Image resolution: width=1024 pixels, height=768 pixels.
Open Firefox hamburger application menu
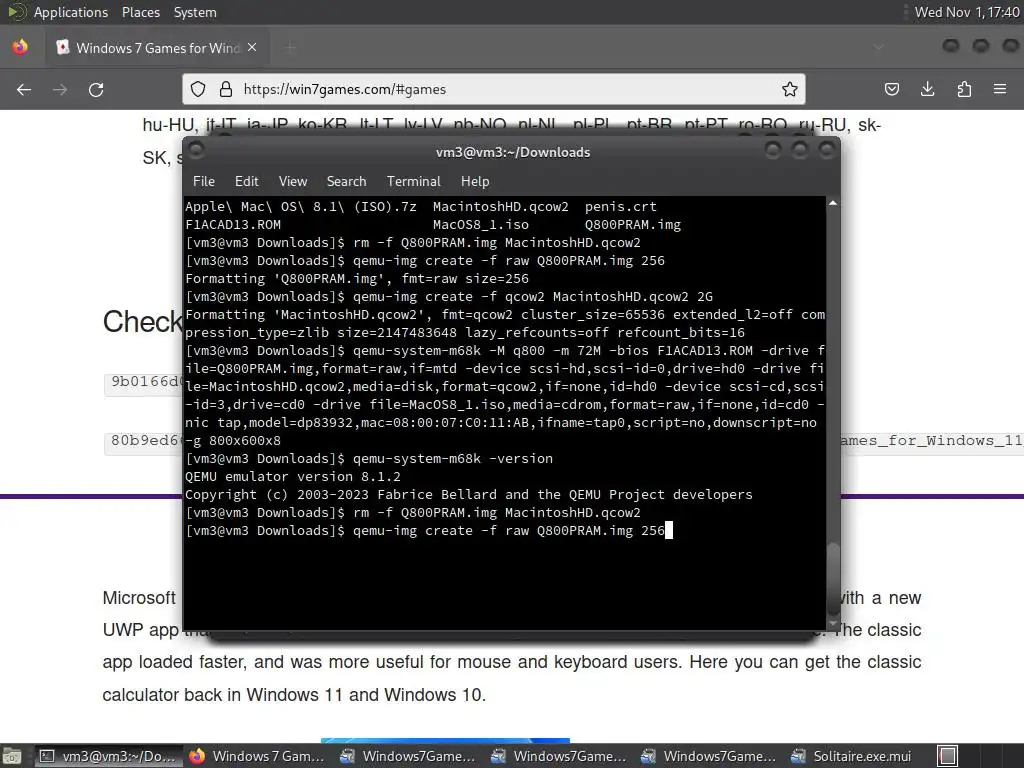click(x=1000, y=89)
